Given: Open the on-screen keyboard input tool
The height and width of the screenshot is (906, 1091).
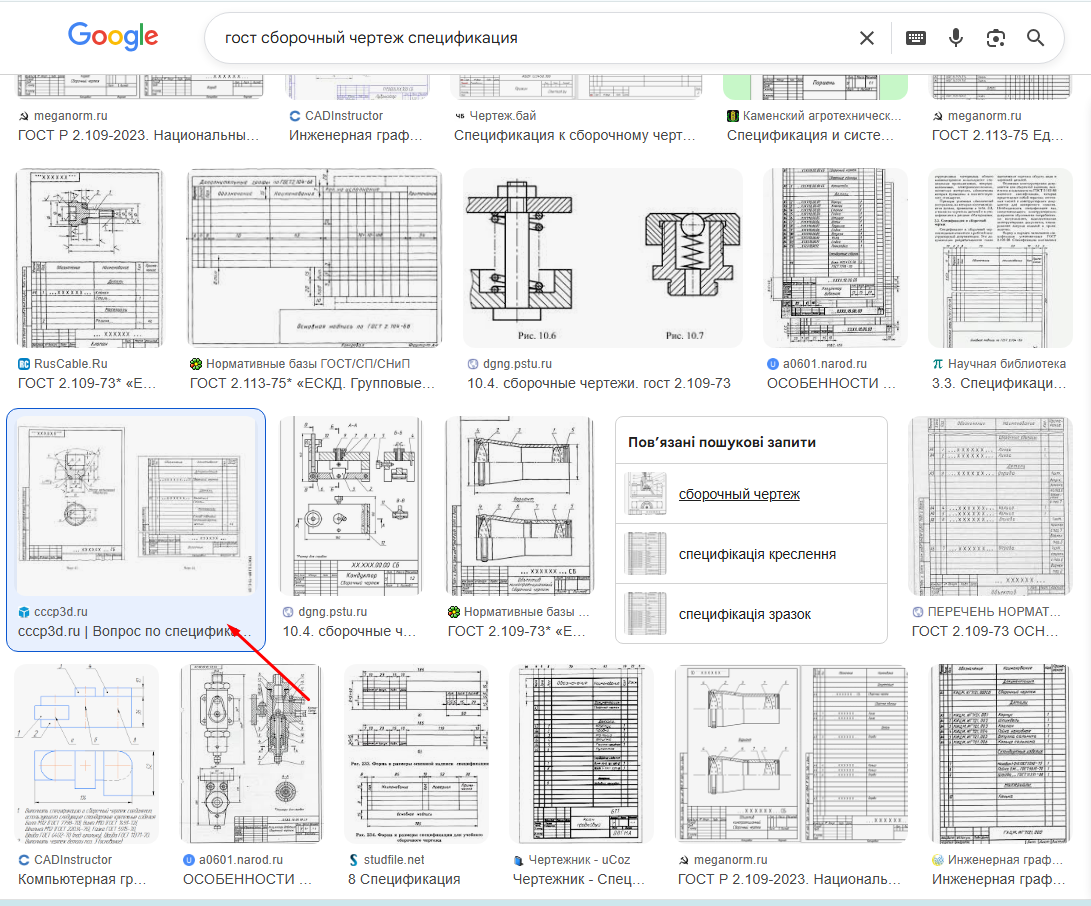Looking at the screenshot, I should tap(916, 38).
